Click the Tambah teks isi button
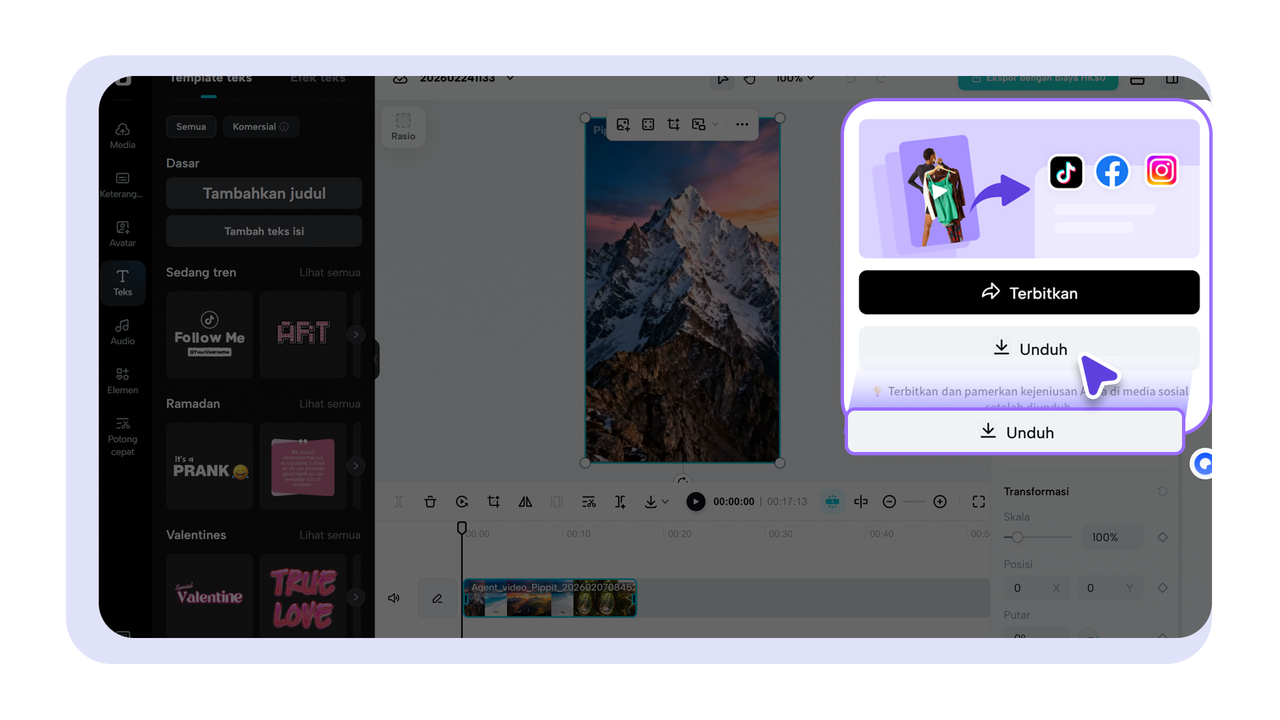 point(264,231)
